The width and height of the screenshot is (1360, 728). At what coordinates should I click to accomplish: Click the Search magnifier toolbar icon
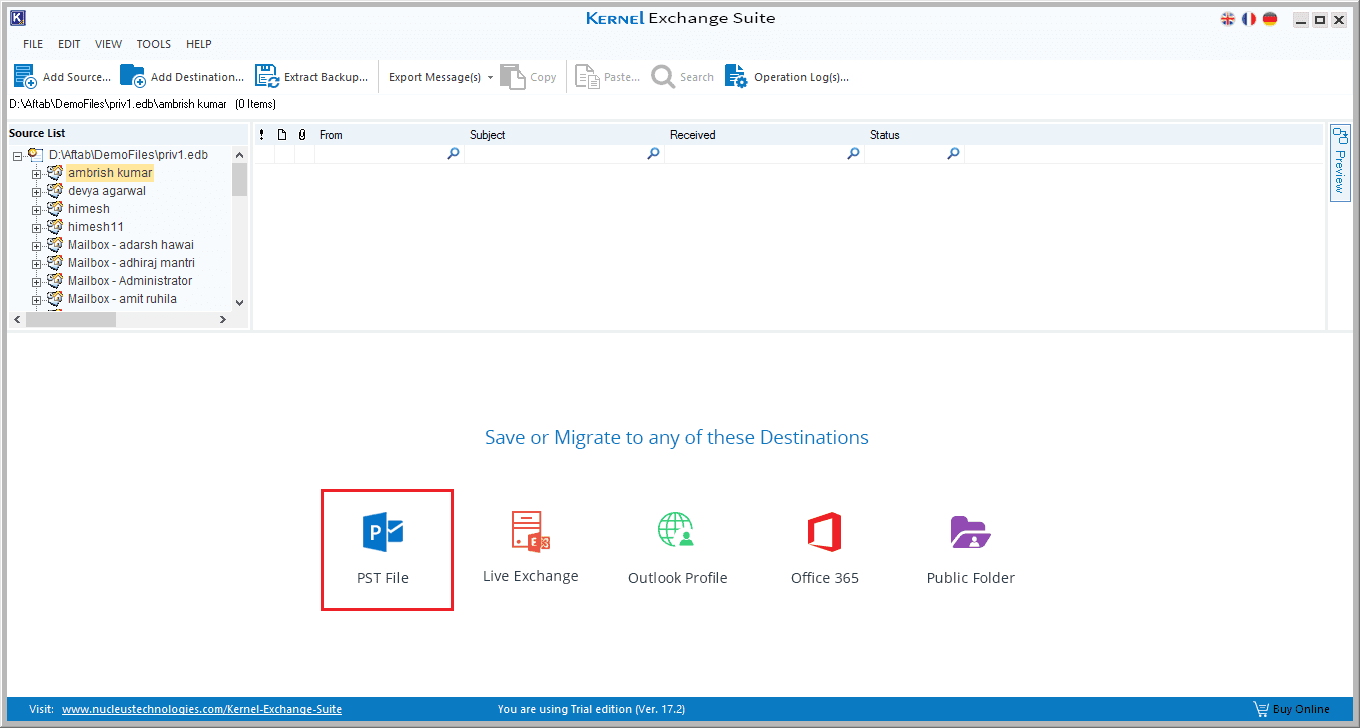point(663,76)
